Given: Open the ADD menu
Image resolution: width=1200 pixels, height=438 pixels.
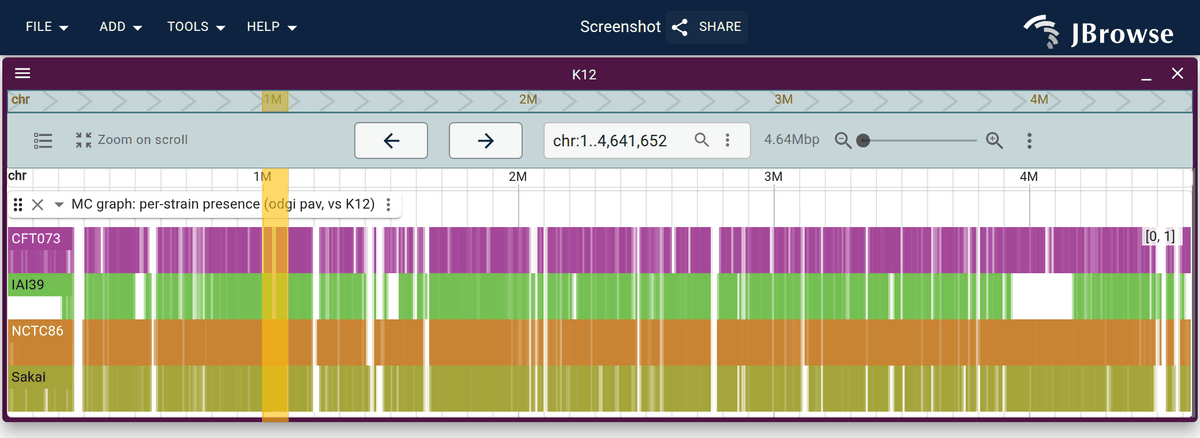Looking at the screenshot, I should [121, 27].
